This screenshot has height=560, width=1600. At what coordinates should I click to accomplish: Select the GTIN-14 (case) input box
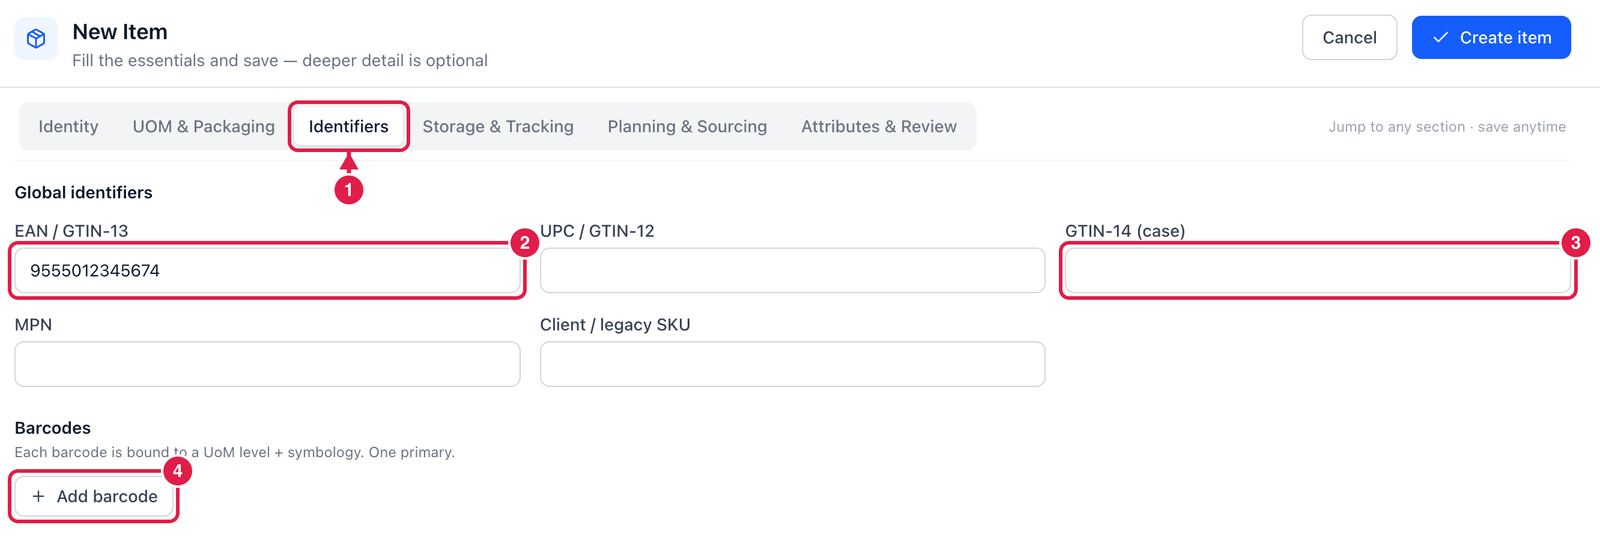pos(1318,271)
